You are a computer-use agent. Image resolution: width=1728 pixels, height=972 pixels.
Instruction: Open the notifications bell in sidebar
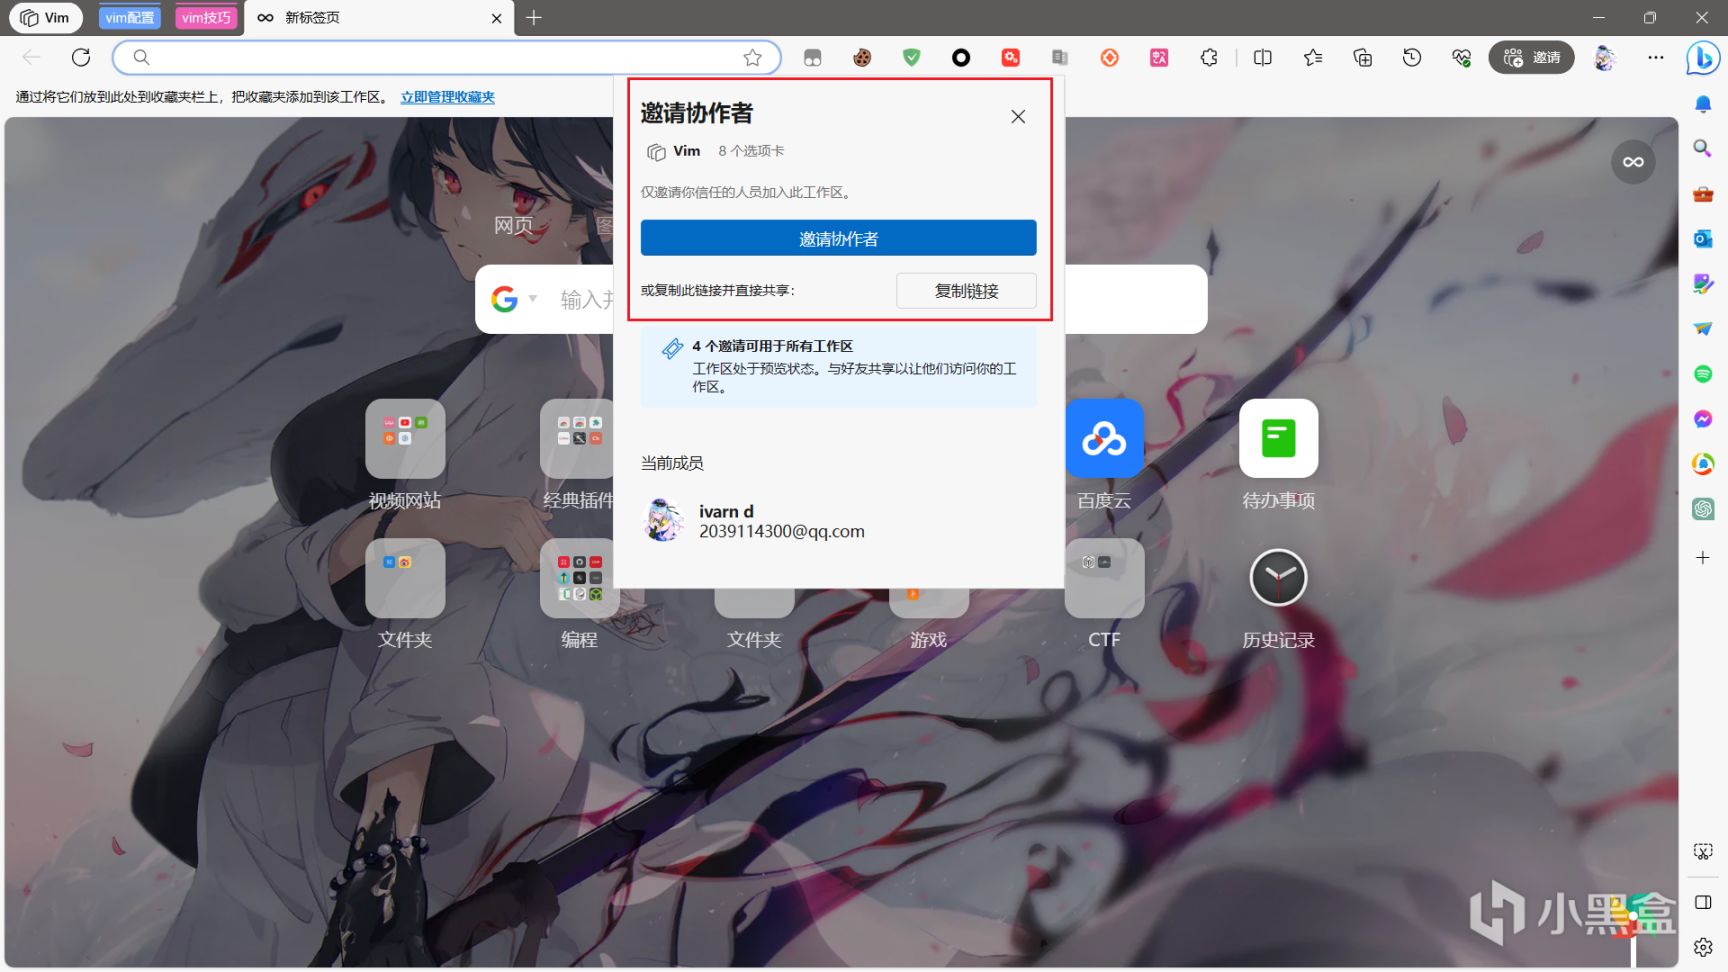[x=1703, y=104]
